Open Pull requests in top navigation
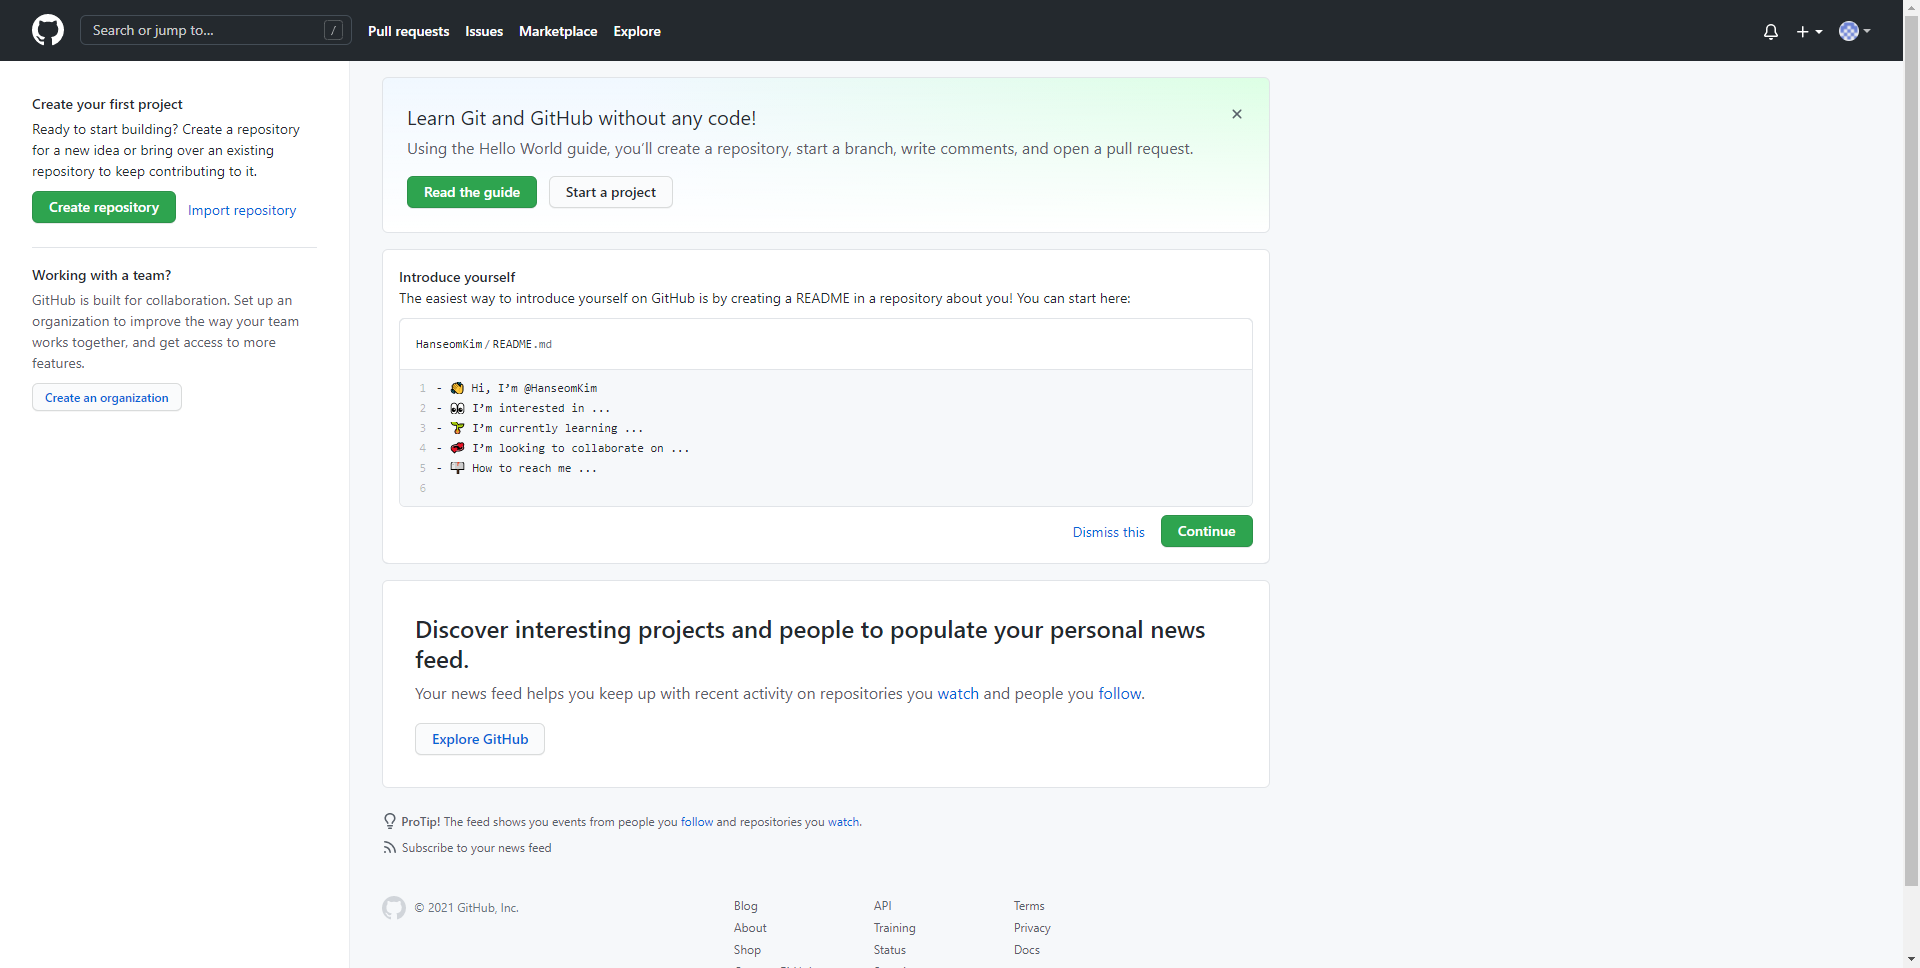The width and height of the screenshot is (1920, 968). [408, 31]
